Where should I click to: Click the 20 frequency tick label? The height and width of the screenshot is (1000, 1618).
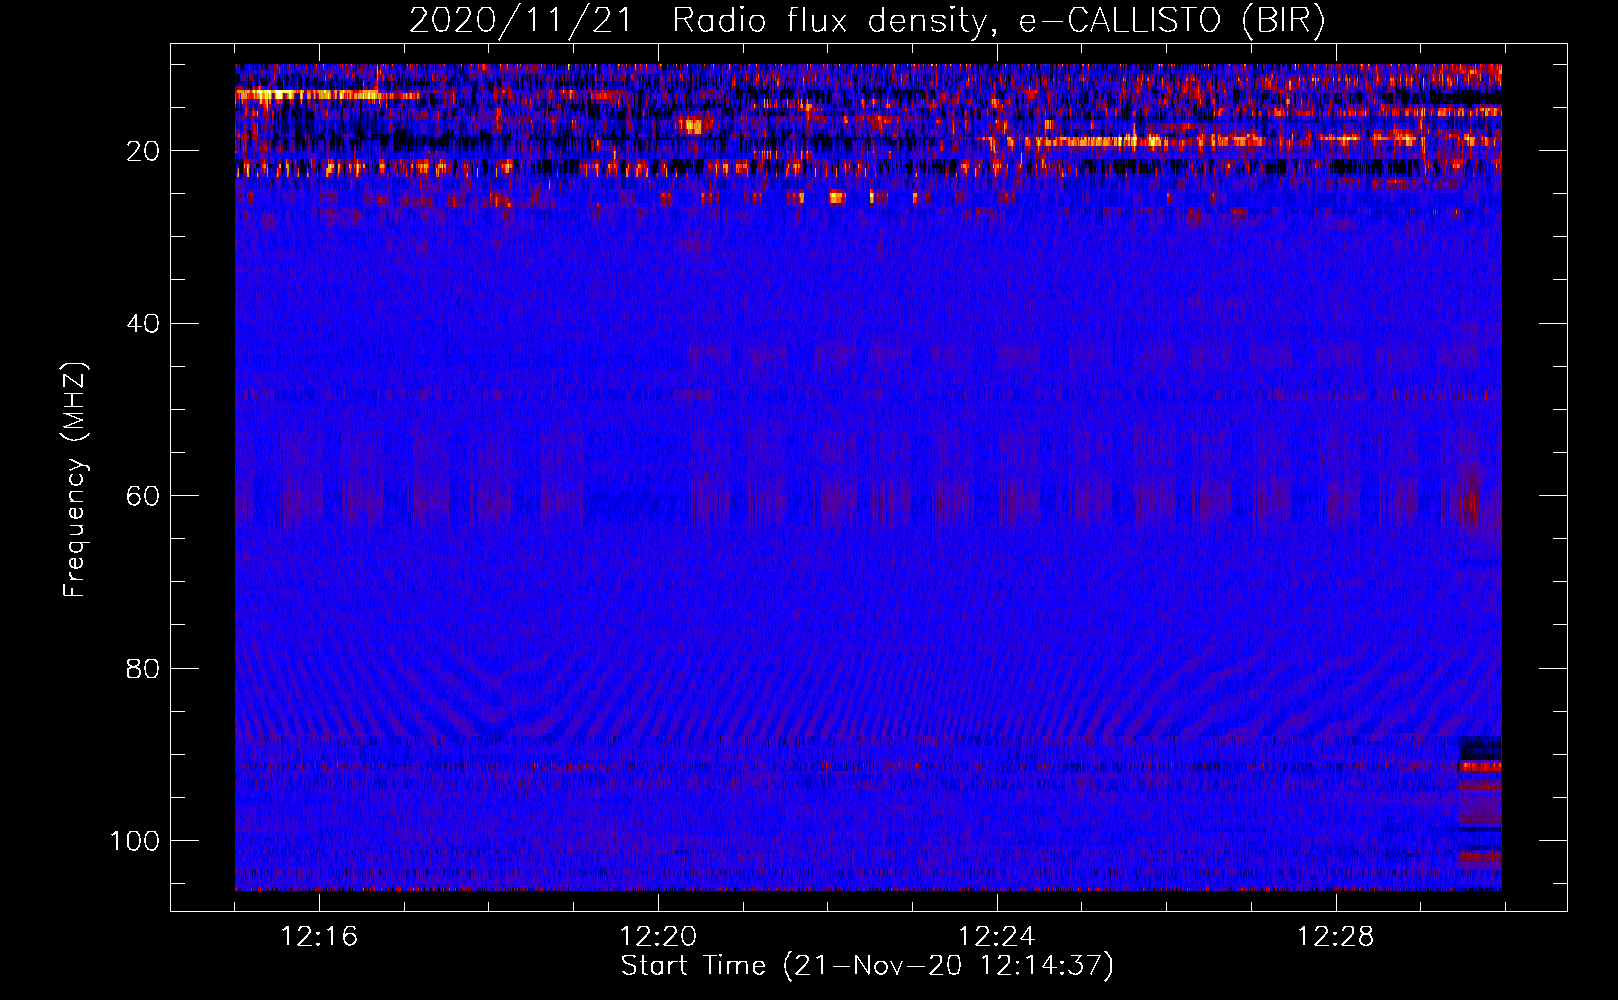(143, 152)
